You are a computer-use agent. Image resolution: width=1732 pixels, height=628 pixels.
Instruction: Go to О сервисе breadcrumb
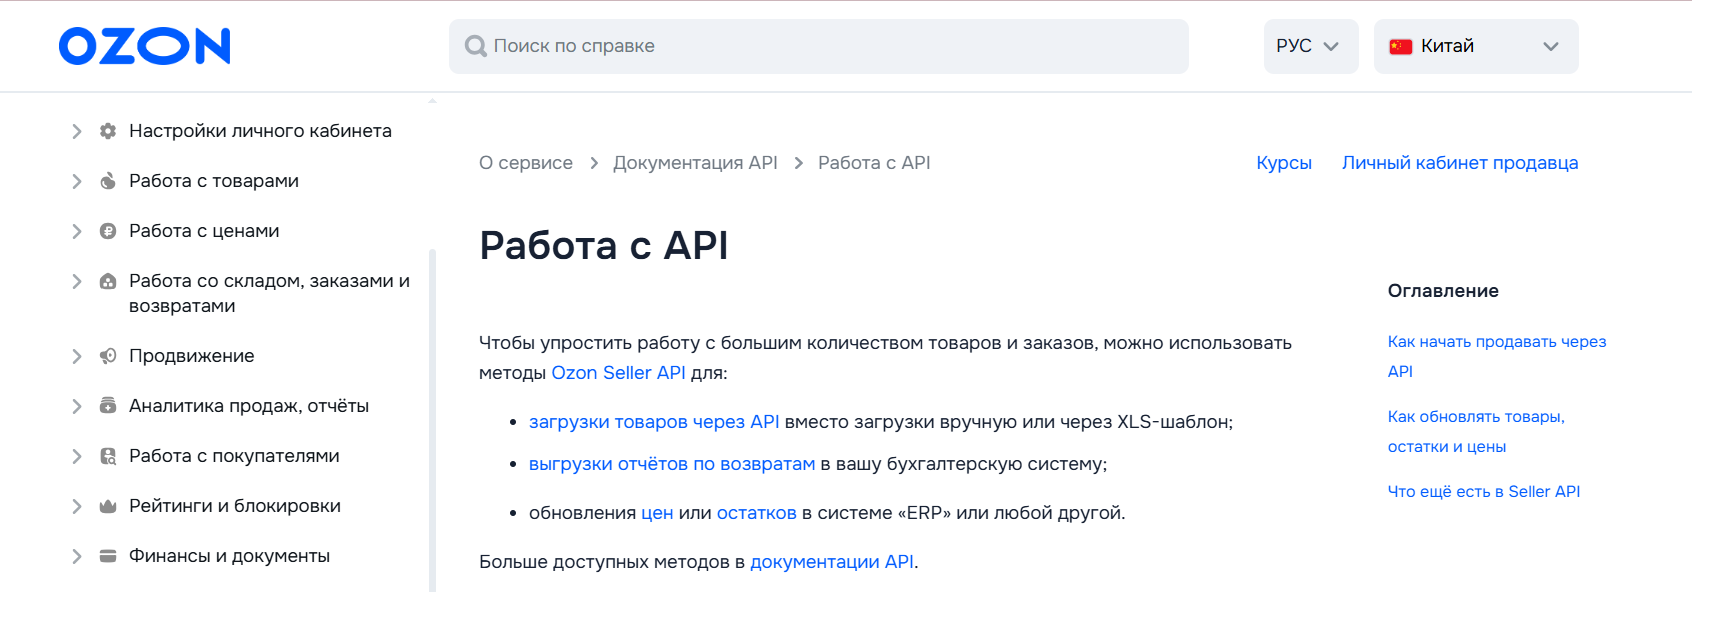tap(526, 163)
